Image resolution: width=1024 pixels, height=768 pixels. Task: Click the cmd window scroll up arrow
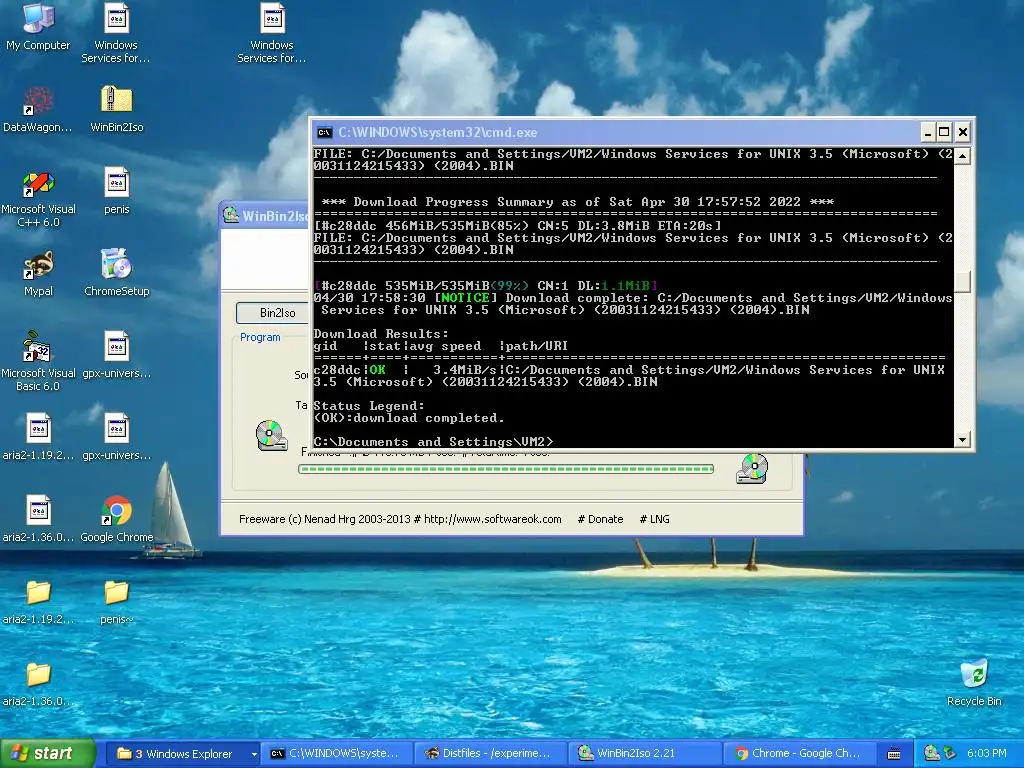[x=962, y=156]
